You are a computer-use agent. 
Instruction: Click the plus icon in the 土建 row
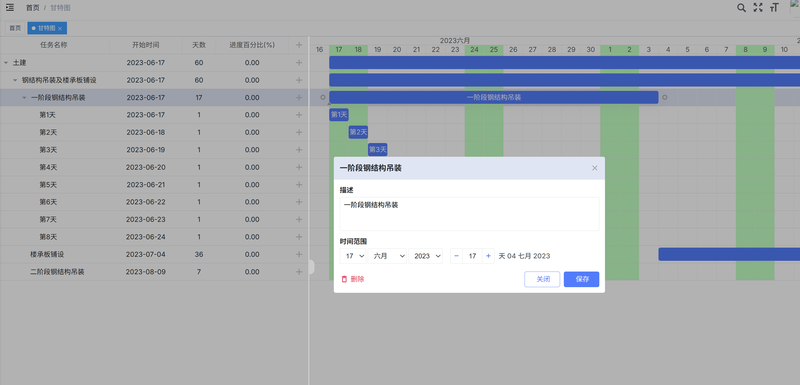point(299,63)
